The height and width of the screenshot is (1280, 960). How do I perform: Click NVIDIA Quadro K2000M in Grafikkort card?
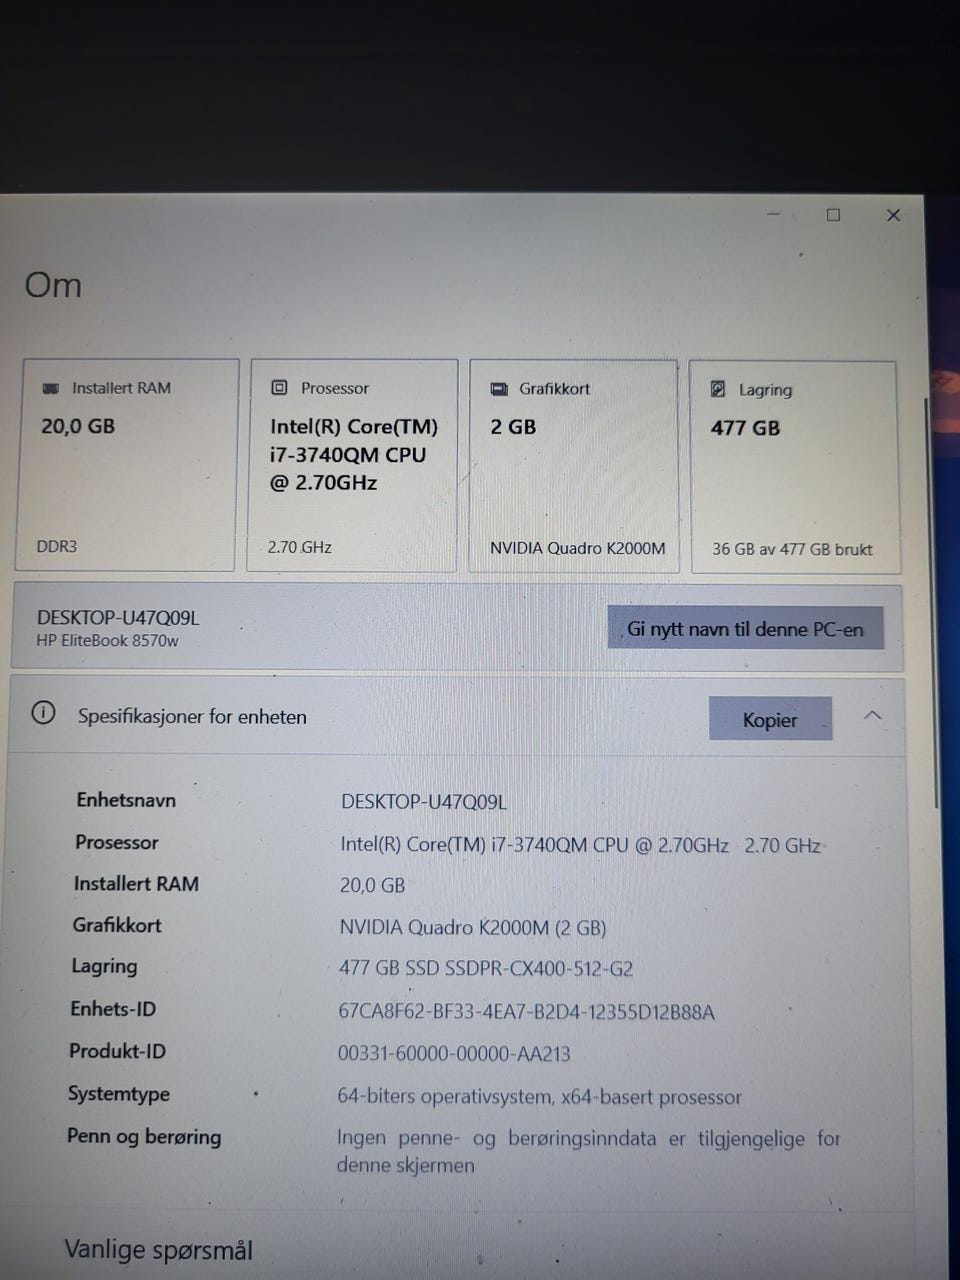577,548
